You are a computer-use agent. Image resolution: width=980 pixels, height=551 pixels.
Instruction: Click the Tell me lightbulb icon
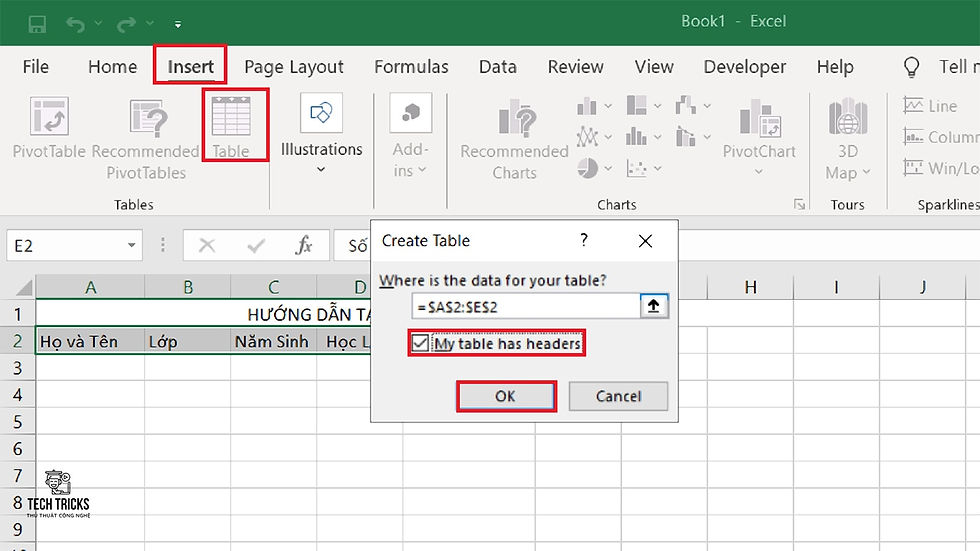click(x=912, y=67)
